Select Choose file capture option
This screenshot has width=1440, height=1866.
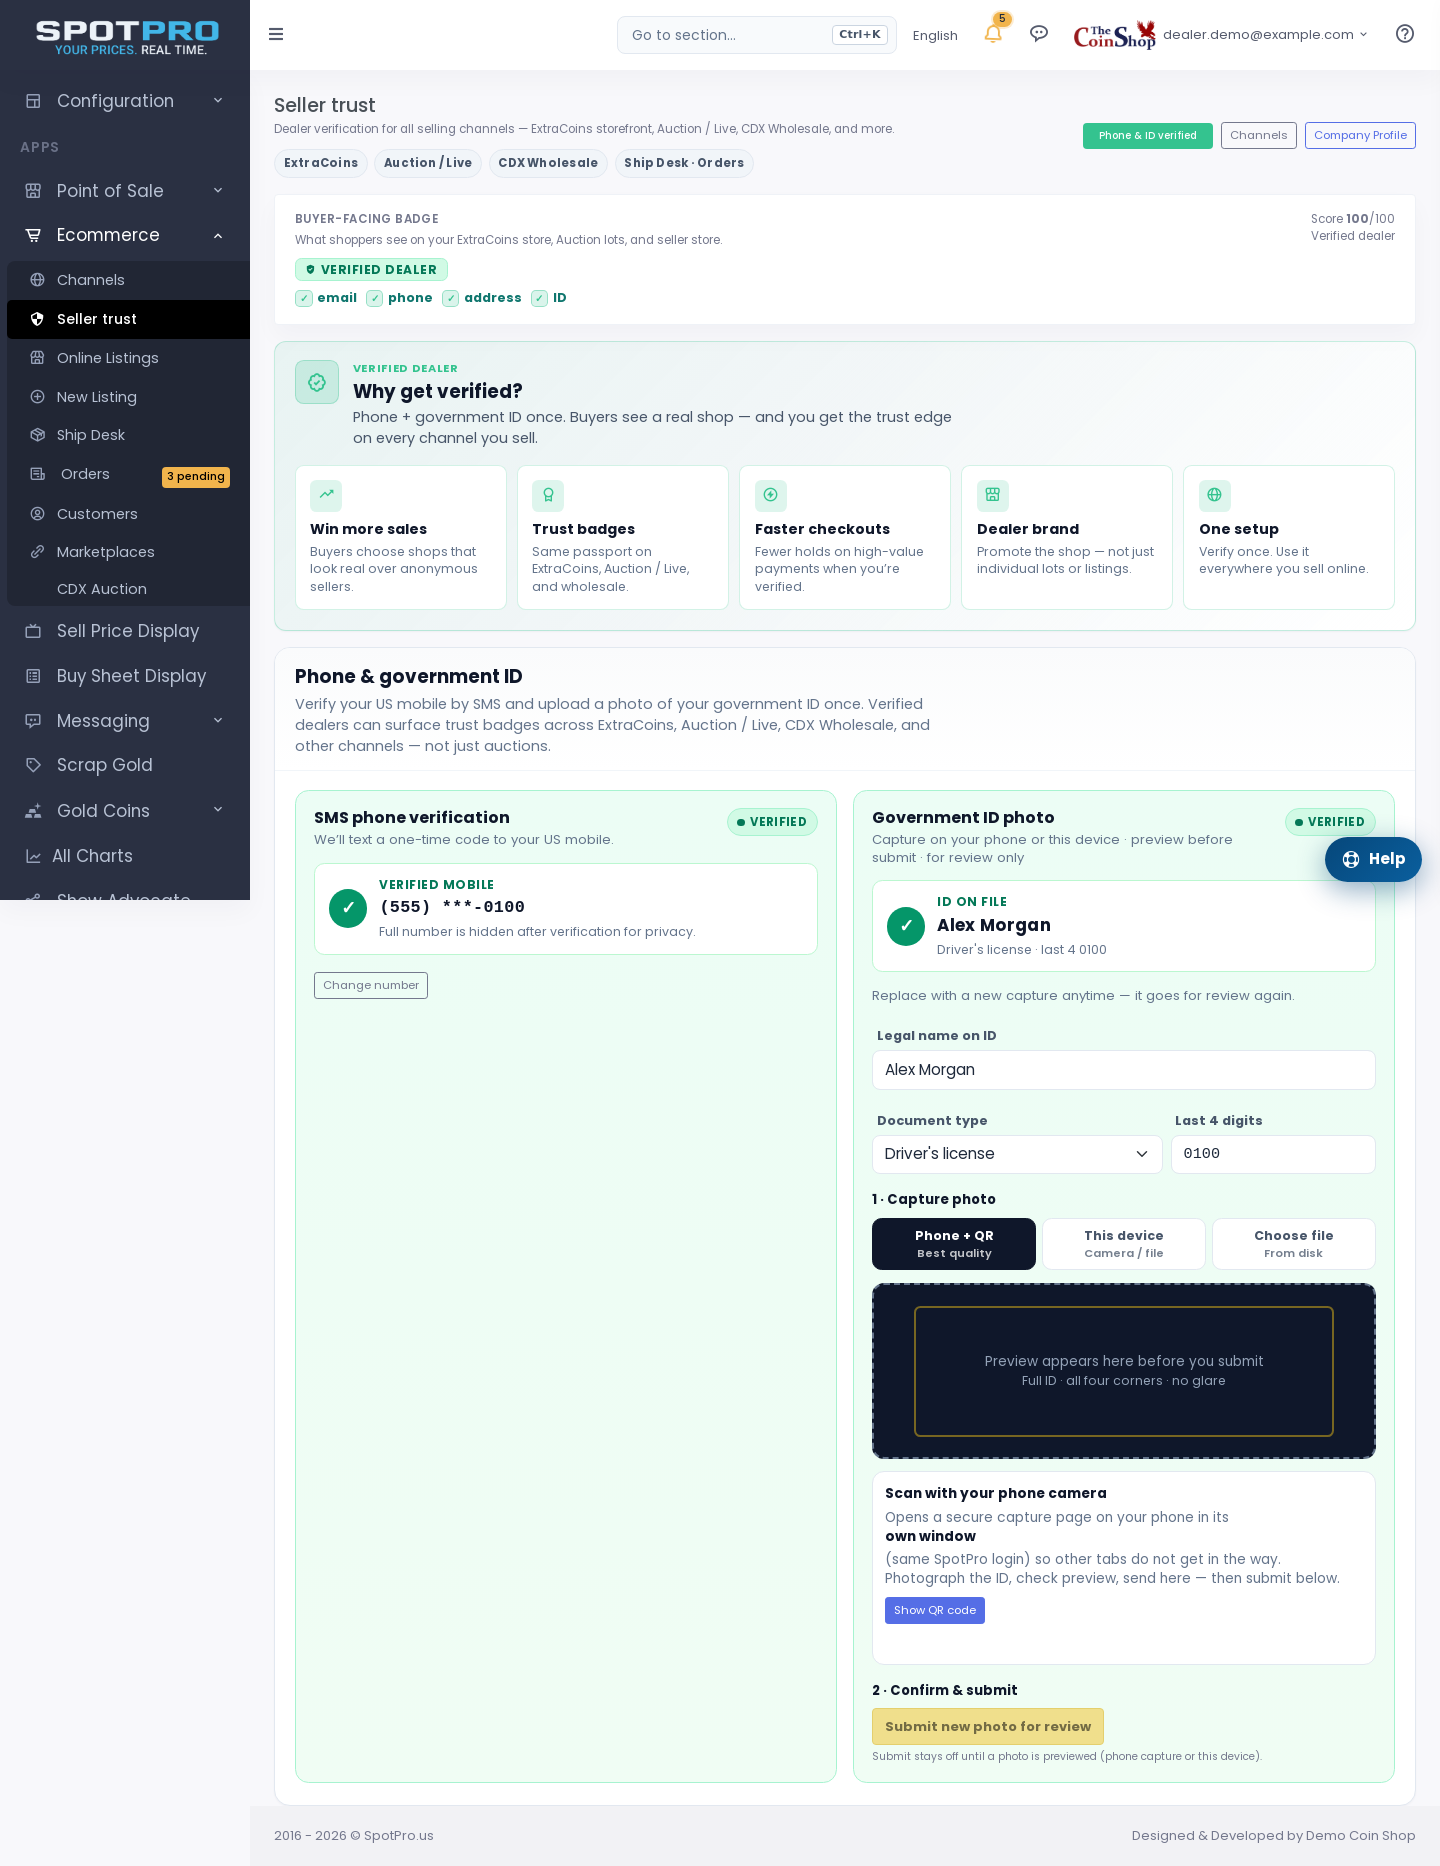[x=1294, y=1244]
